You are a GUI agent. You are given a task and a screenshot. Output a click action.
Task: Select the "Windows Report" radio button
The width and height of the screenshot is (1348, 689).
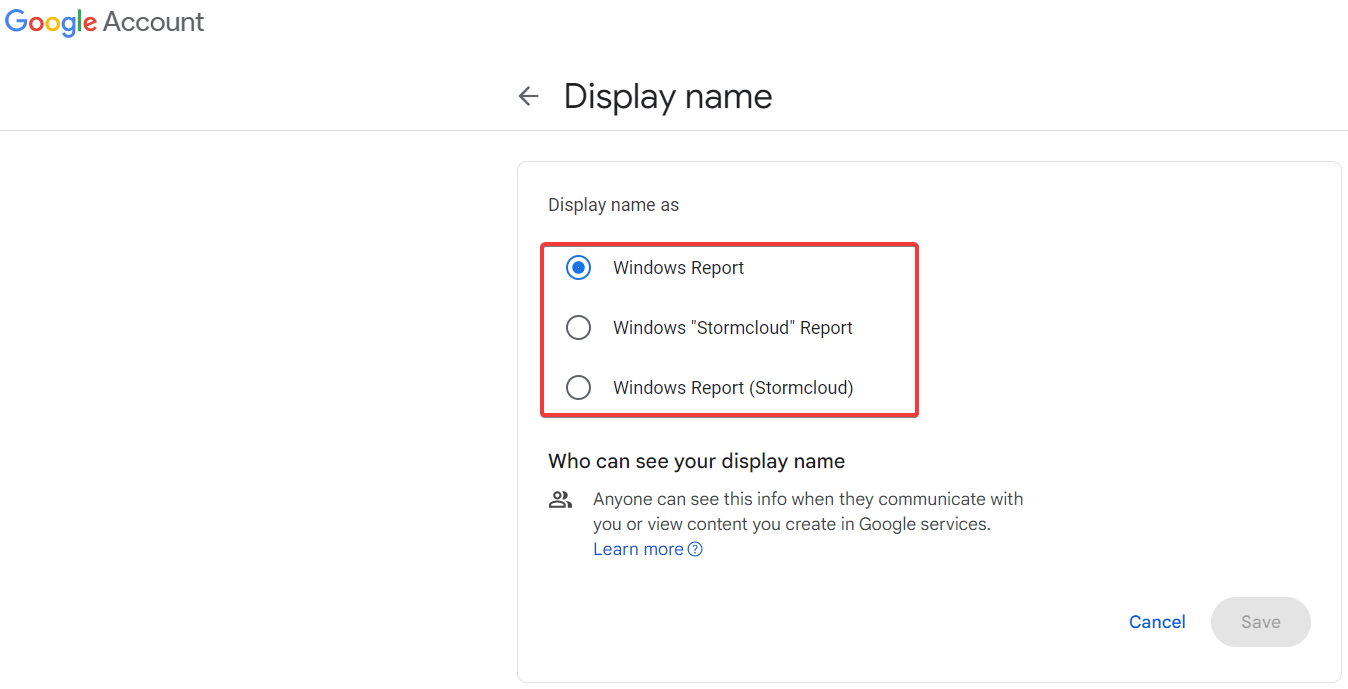pyautogui.click(x=578, y=268)
